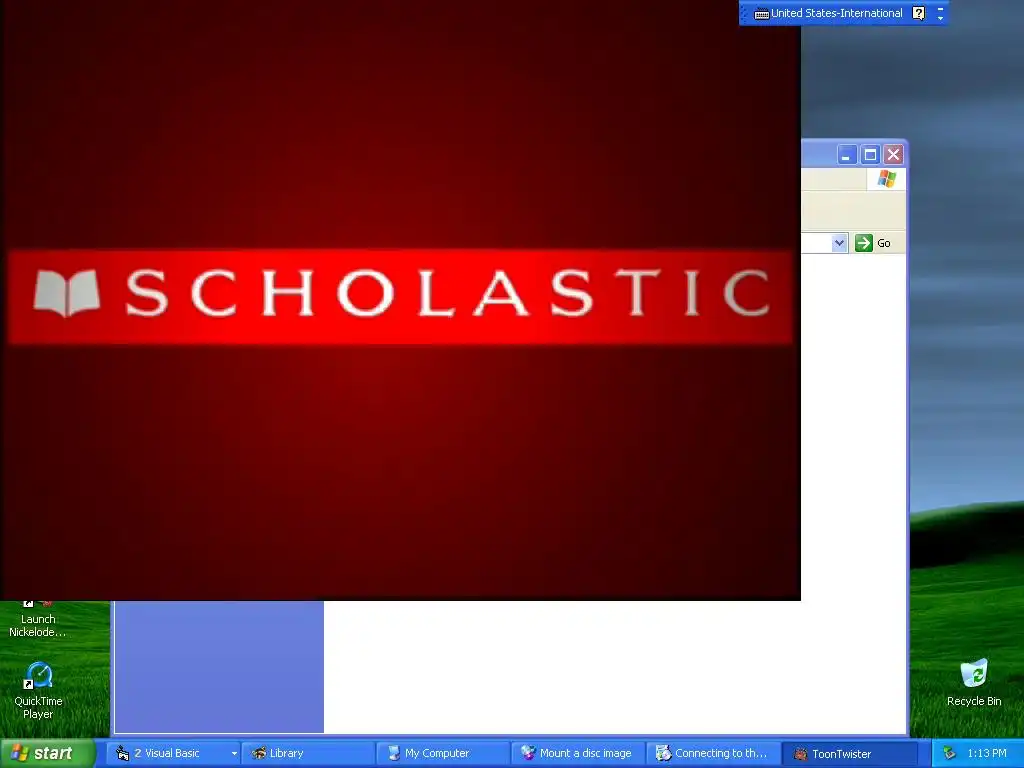Screen dimensions: 1024x768
Task: Select the QuickTime Player desktop icon
Action: click(38, 690)
